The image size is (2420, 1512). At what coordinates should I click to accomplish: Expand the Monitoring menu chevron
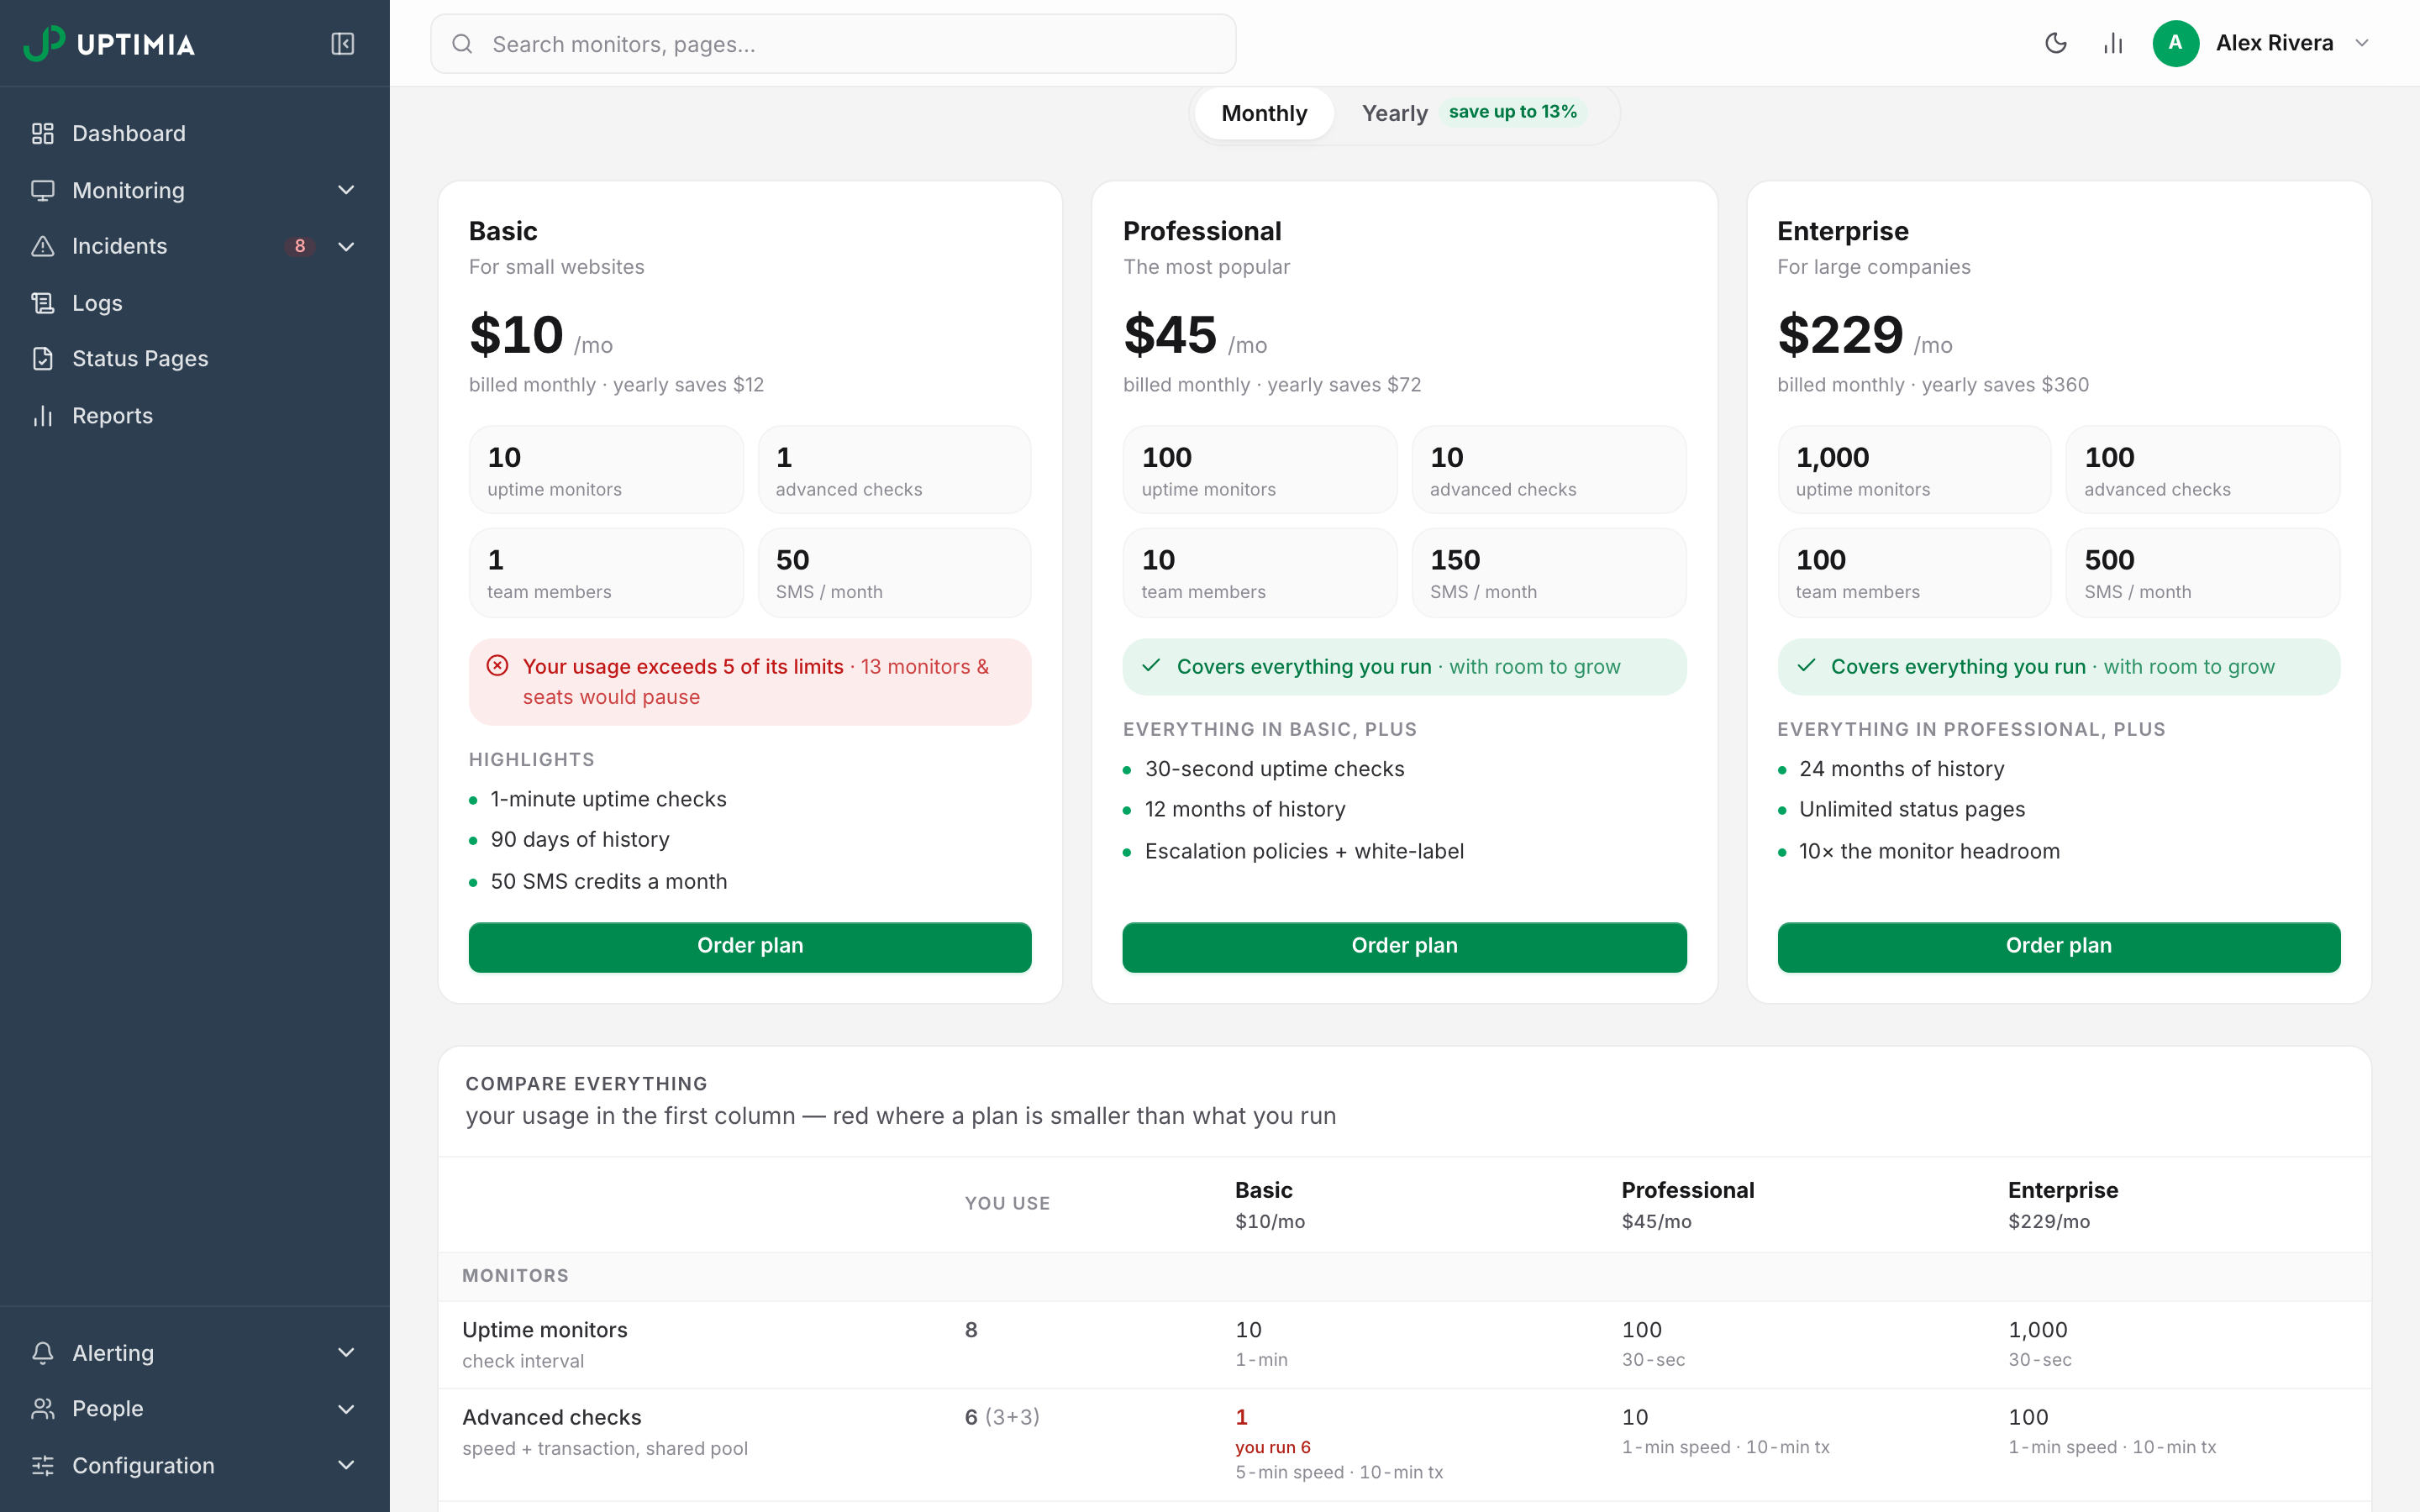pyautogui.click(x=346, y=190)
